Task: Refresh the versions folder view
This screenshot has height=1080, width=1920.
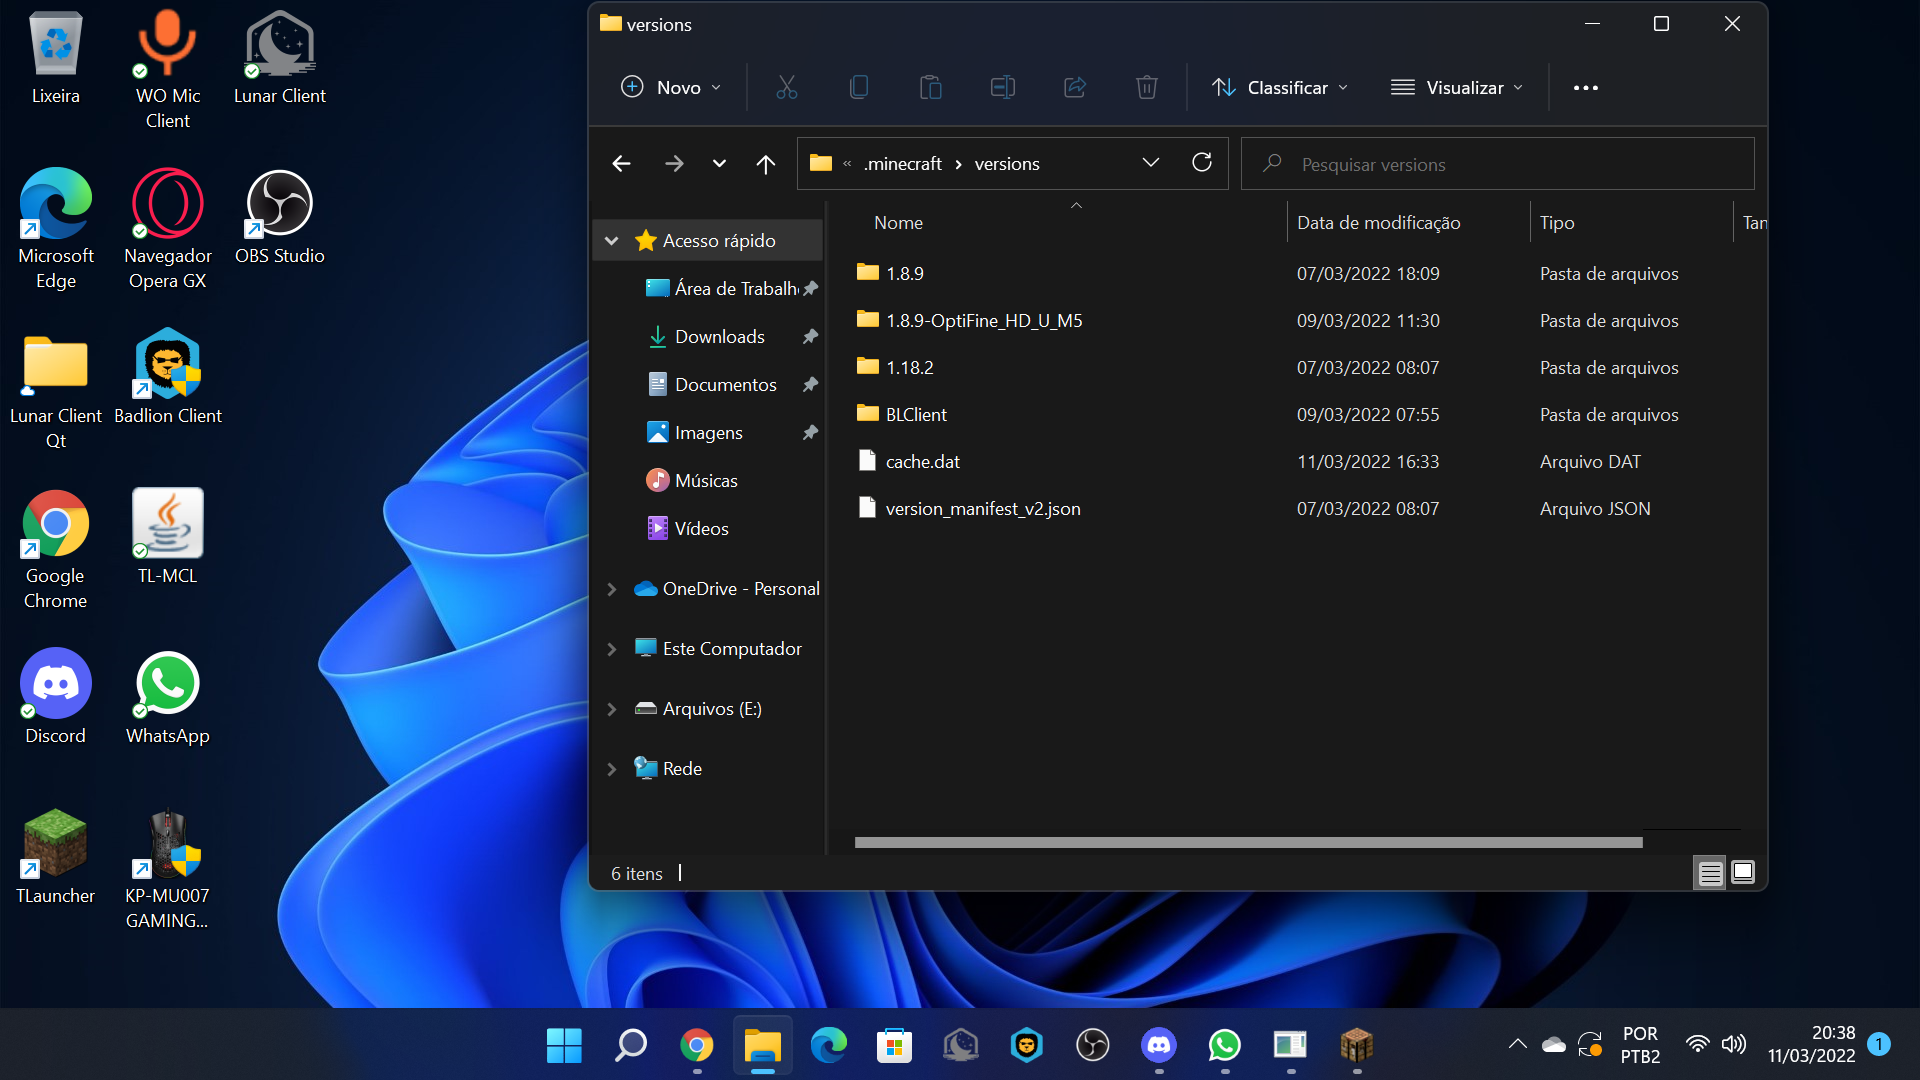Action: [x=1202, y=163]
